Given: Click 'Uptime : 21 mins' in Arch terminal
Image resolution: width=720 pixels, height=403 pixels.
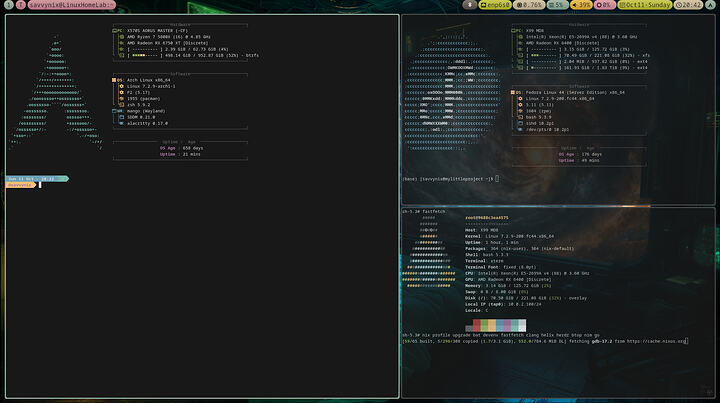Looking at the screenshot, I should (x=180, y=154).
